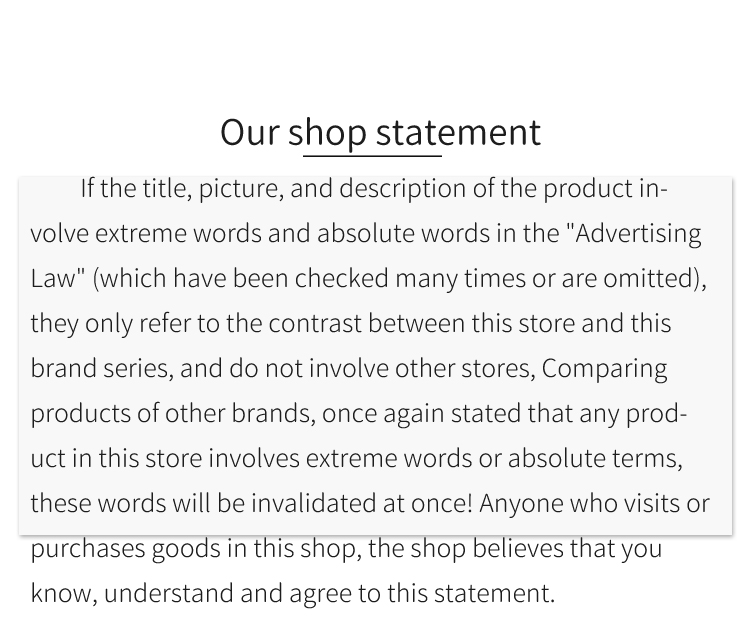Click the words "this statement." at the end
Viewport: 747px width, 623px height.
tap(471, 593)
